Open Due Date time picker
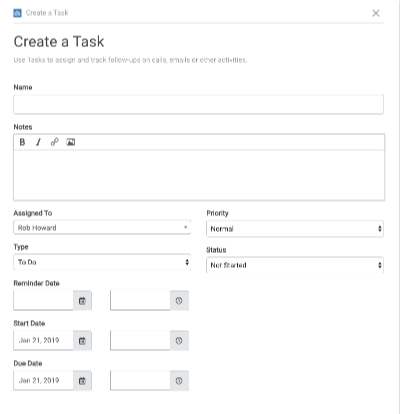The width and height of the screenshot is (400, 414). 179,381
